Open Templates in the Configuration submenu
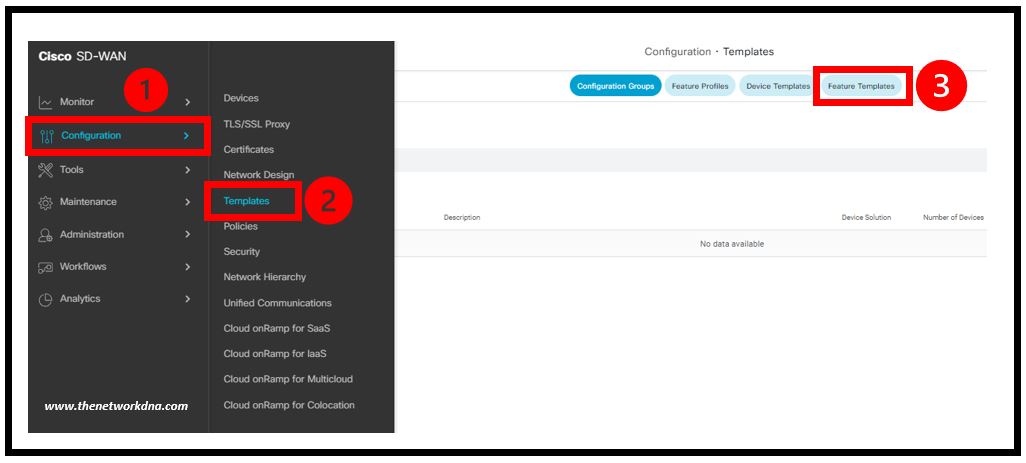 point(246,201)
